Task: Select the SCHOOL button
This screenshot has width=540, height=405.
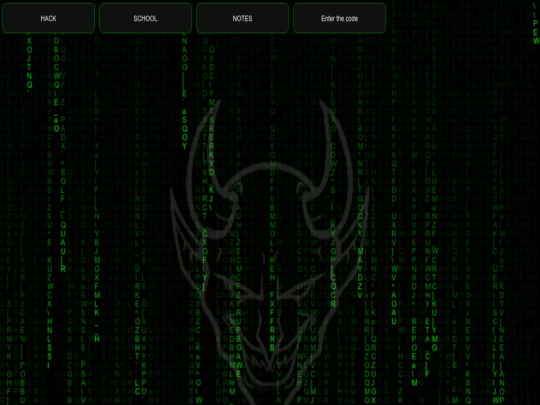Action: (x=145, y=18)
